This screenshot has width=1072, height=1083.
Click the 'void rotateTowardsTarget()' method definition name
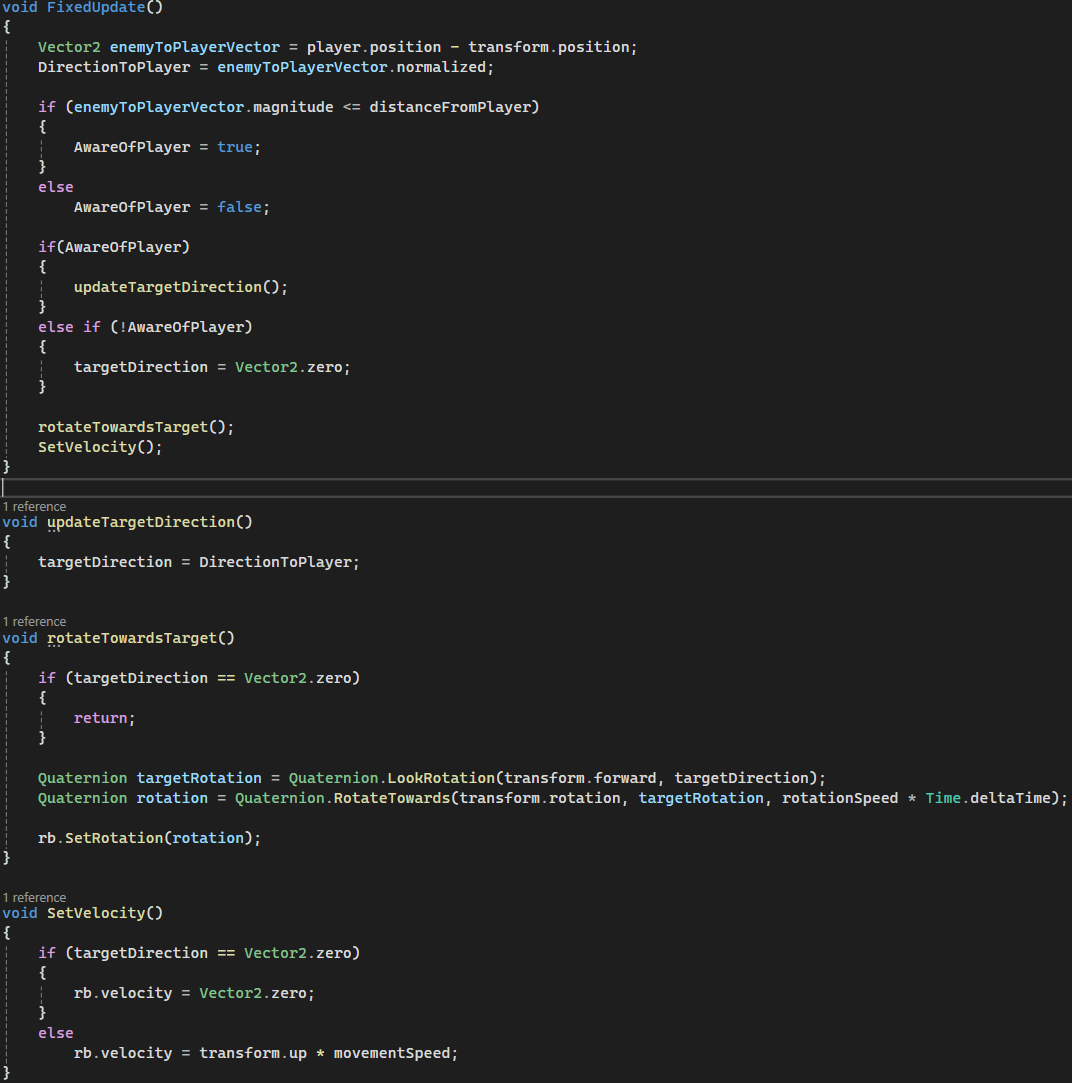132,638
